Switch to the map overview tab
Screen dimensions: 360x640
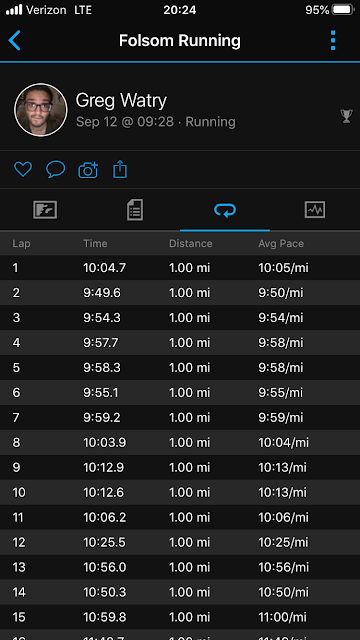click(x=45, y=210)
